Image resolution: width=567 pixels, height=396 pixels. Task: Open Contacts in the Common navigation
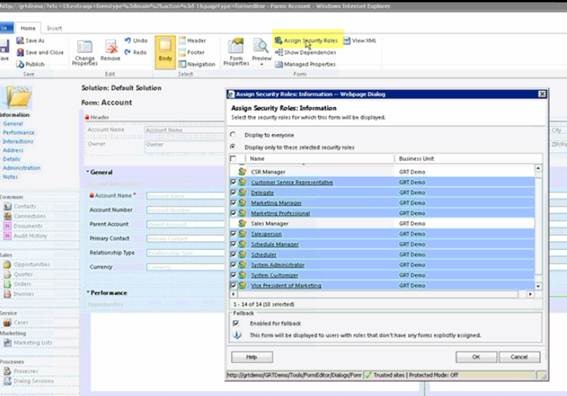20,206
